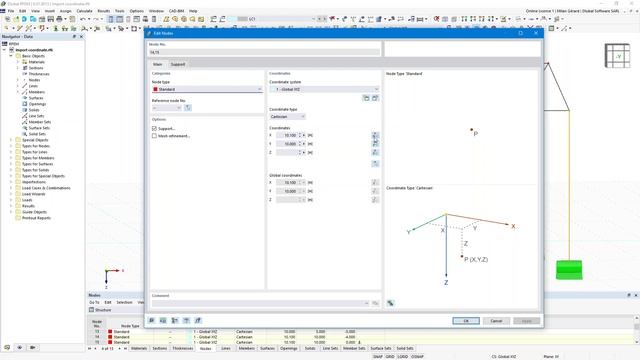Switch to the Support tab in Edit Nodes
Viewport: 640px width, 360px height.
tap(178, 64)
